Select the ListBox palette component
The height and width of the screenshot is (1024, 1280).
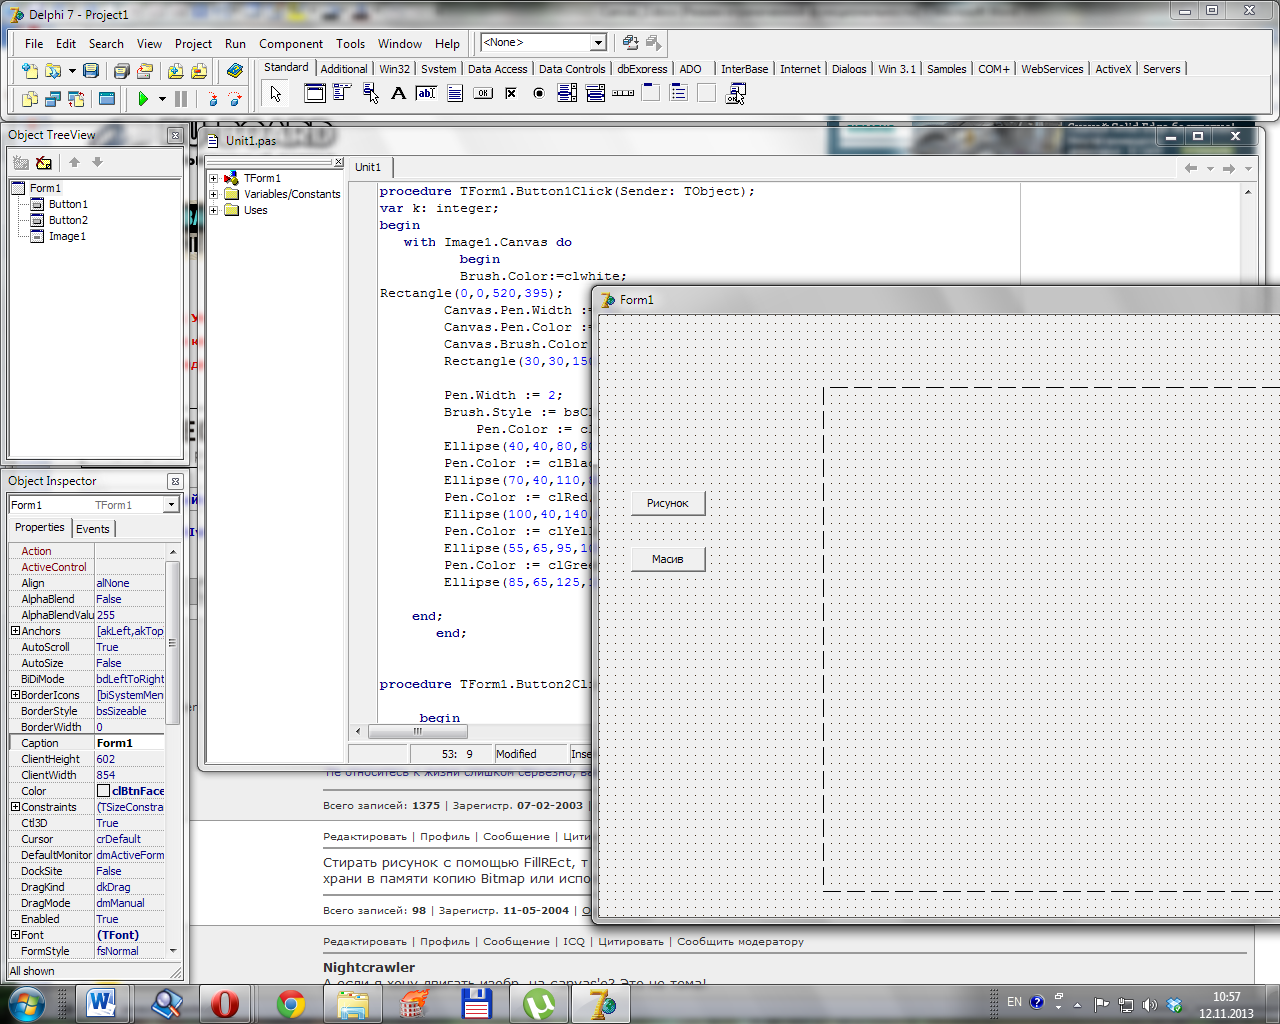[567, 93]
